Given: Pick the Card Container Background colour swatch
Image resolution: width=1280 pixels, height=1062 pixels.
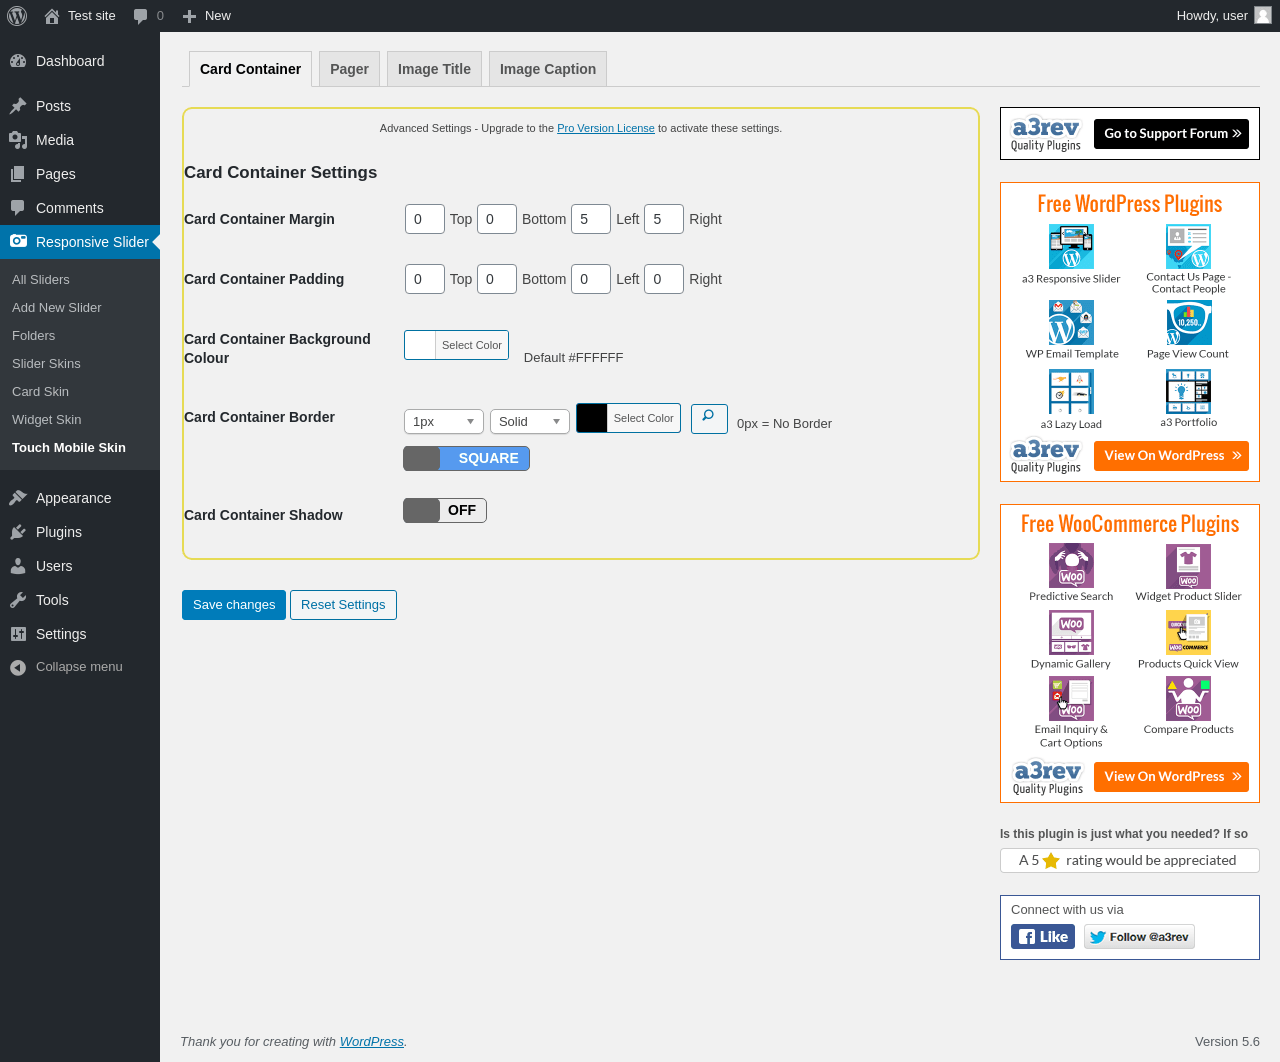Looking at the screenshot, I should [x=421, y=345].
